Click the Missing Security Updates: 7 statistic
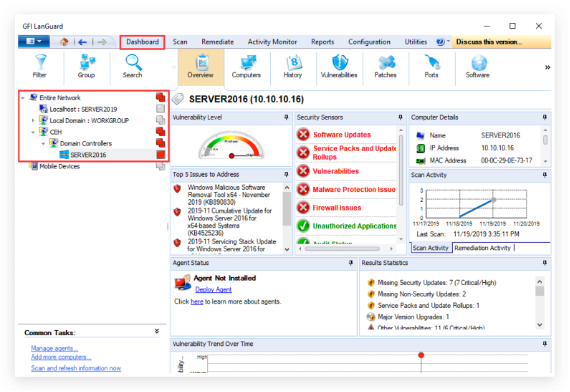 (437, 283)
